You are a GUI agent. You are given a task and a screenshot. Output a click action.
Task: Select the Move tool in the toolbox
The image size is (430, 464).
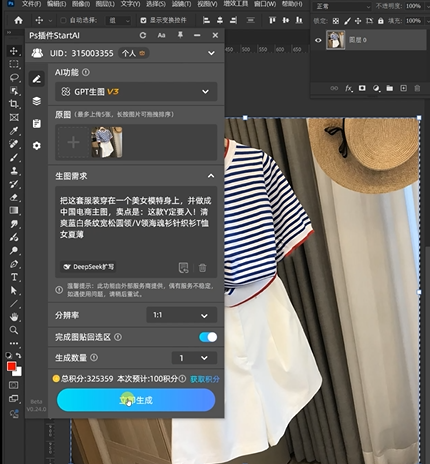(x=14, y=51)
